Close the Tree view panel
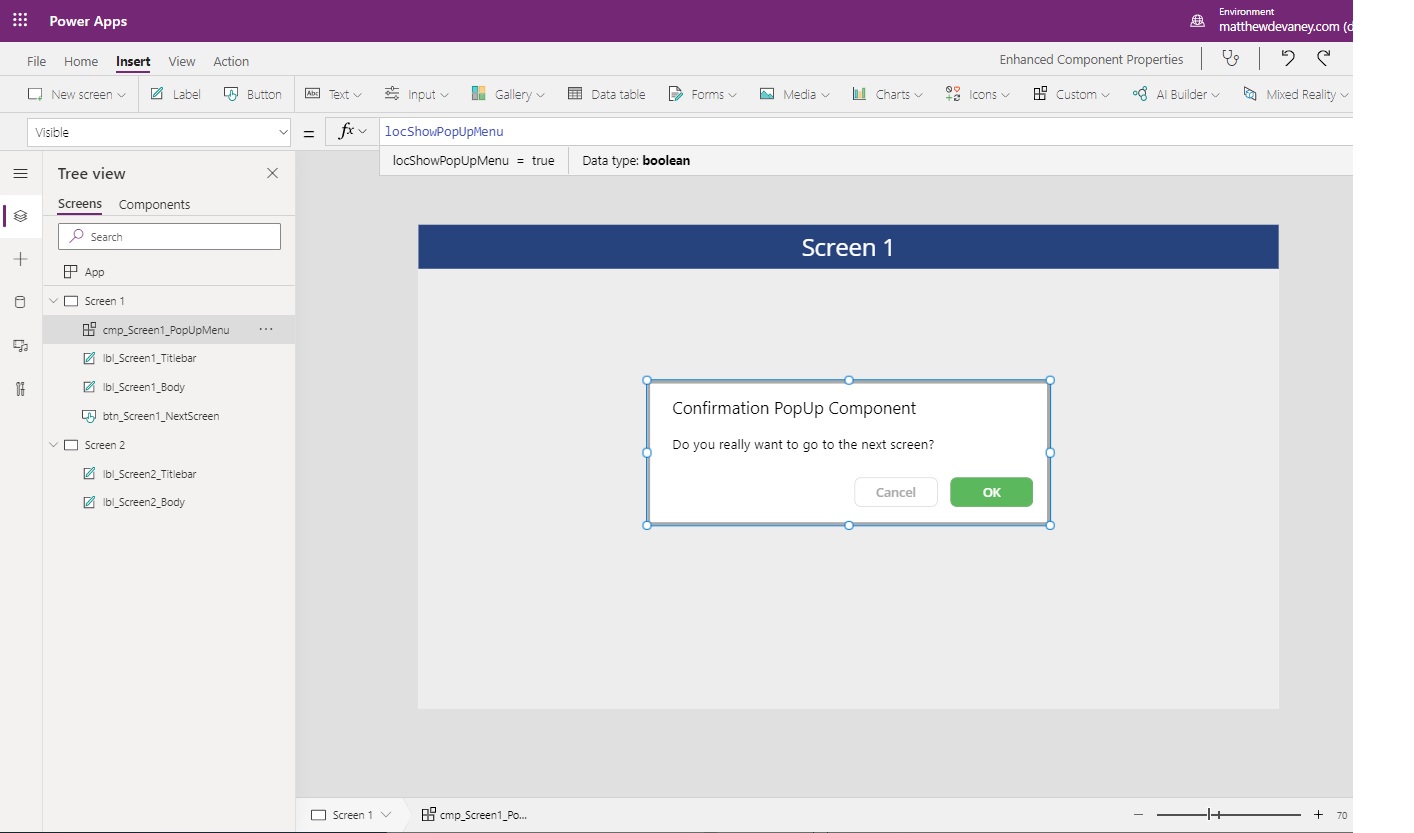The image size is (1414, 833). 272,173
